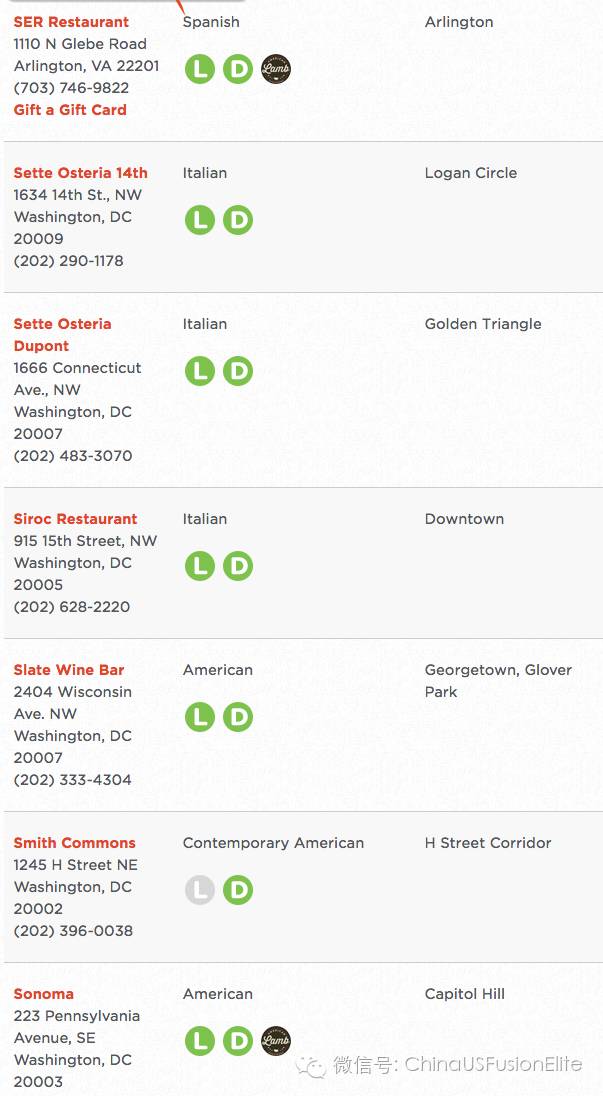
Task: Select Lunch icon under Sette Osteria 14th
Action: point(200,220)
